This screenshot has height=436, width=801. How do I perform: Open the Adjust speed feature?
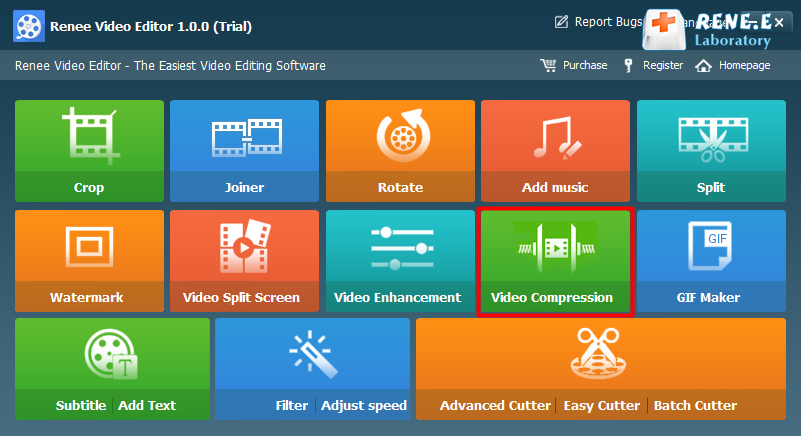point(364,405)
